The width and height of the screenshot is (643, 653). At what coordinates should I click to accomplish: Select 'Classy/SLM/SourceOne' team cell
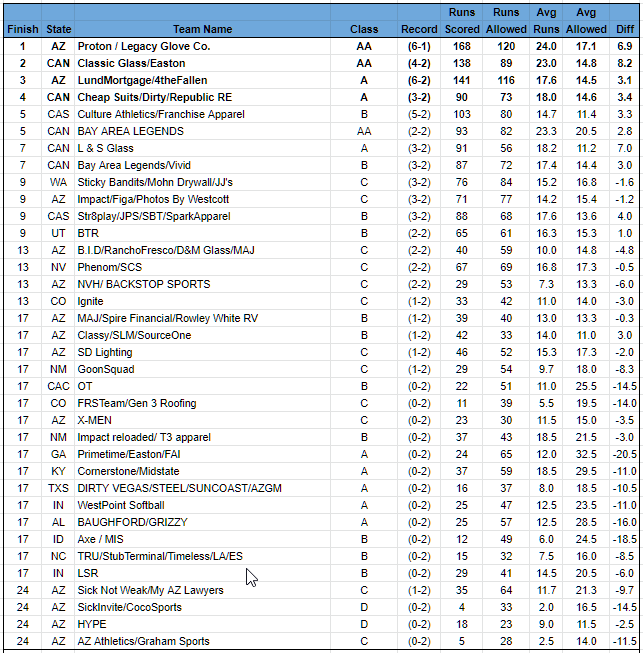coord(202,335)
